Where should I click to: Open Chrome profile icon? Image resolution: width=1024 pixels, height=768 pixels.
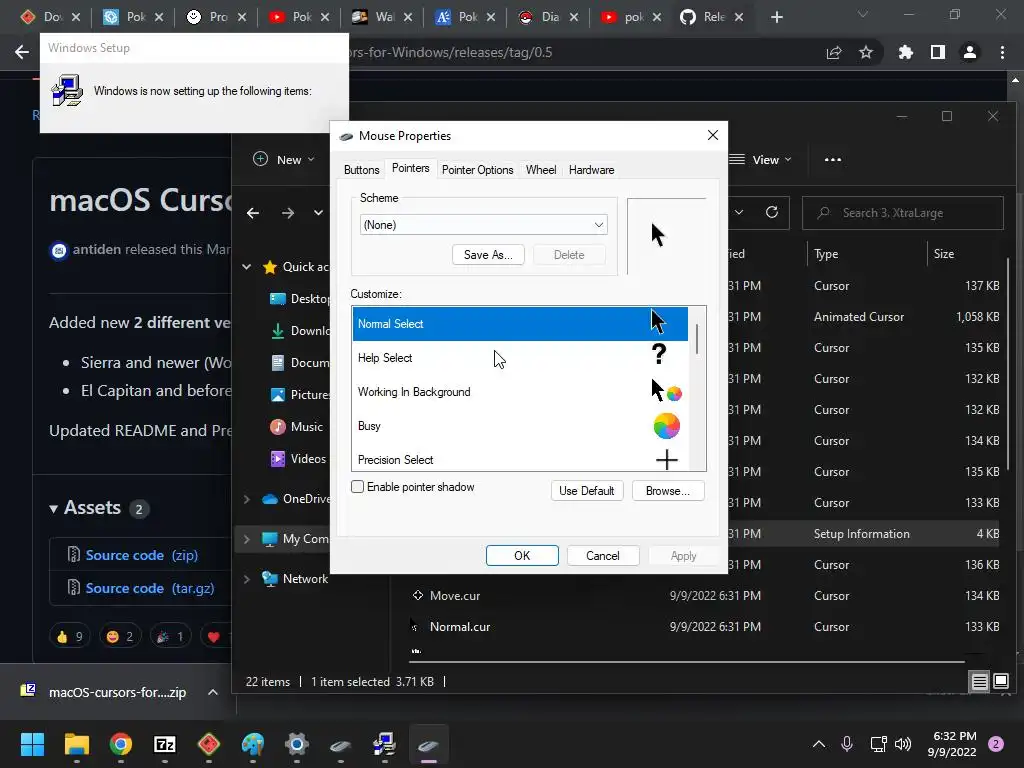pos(970,52)
